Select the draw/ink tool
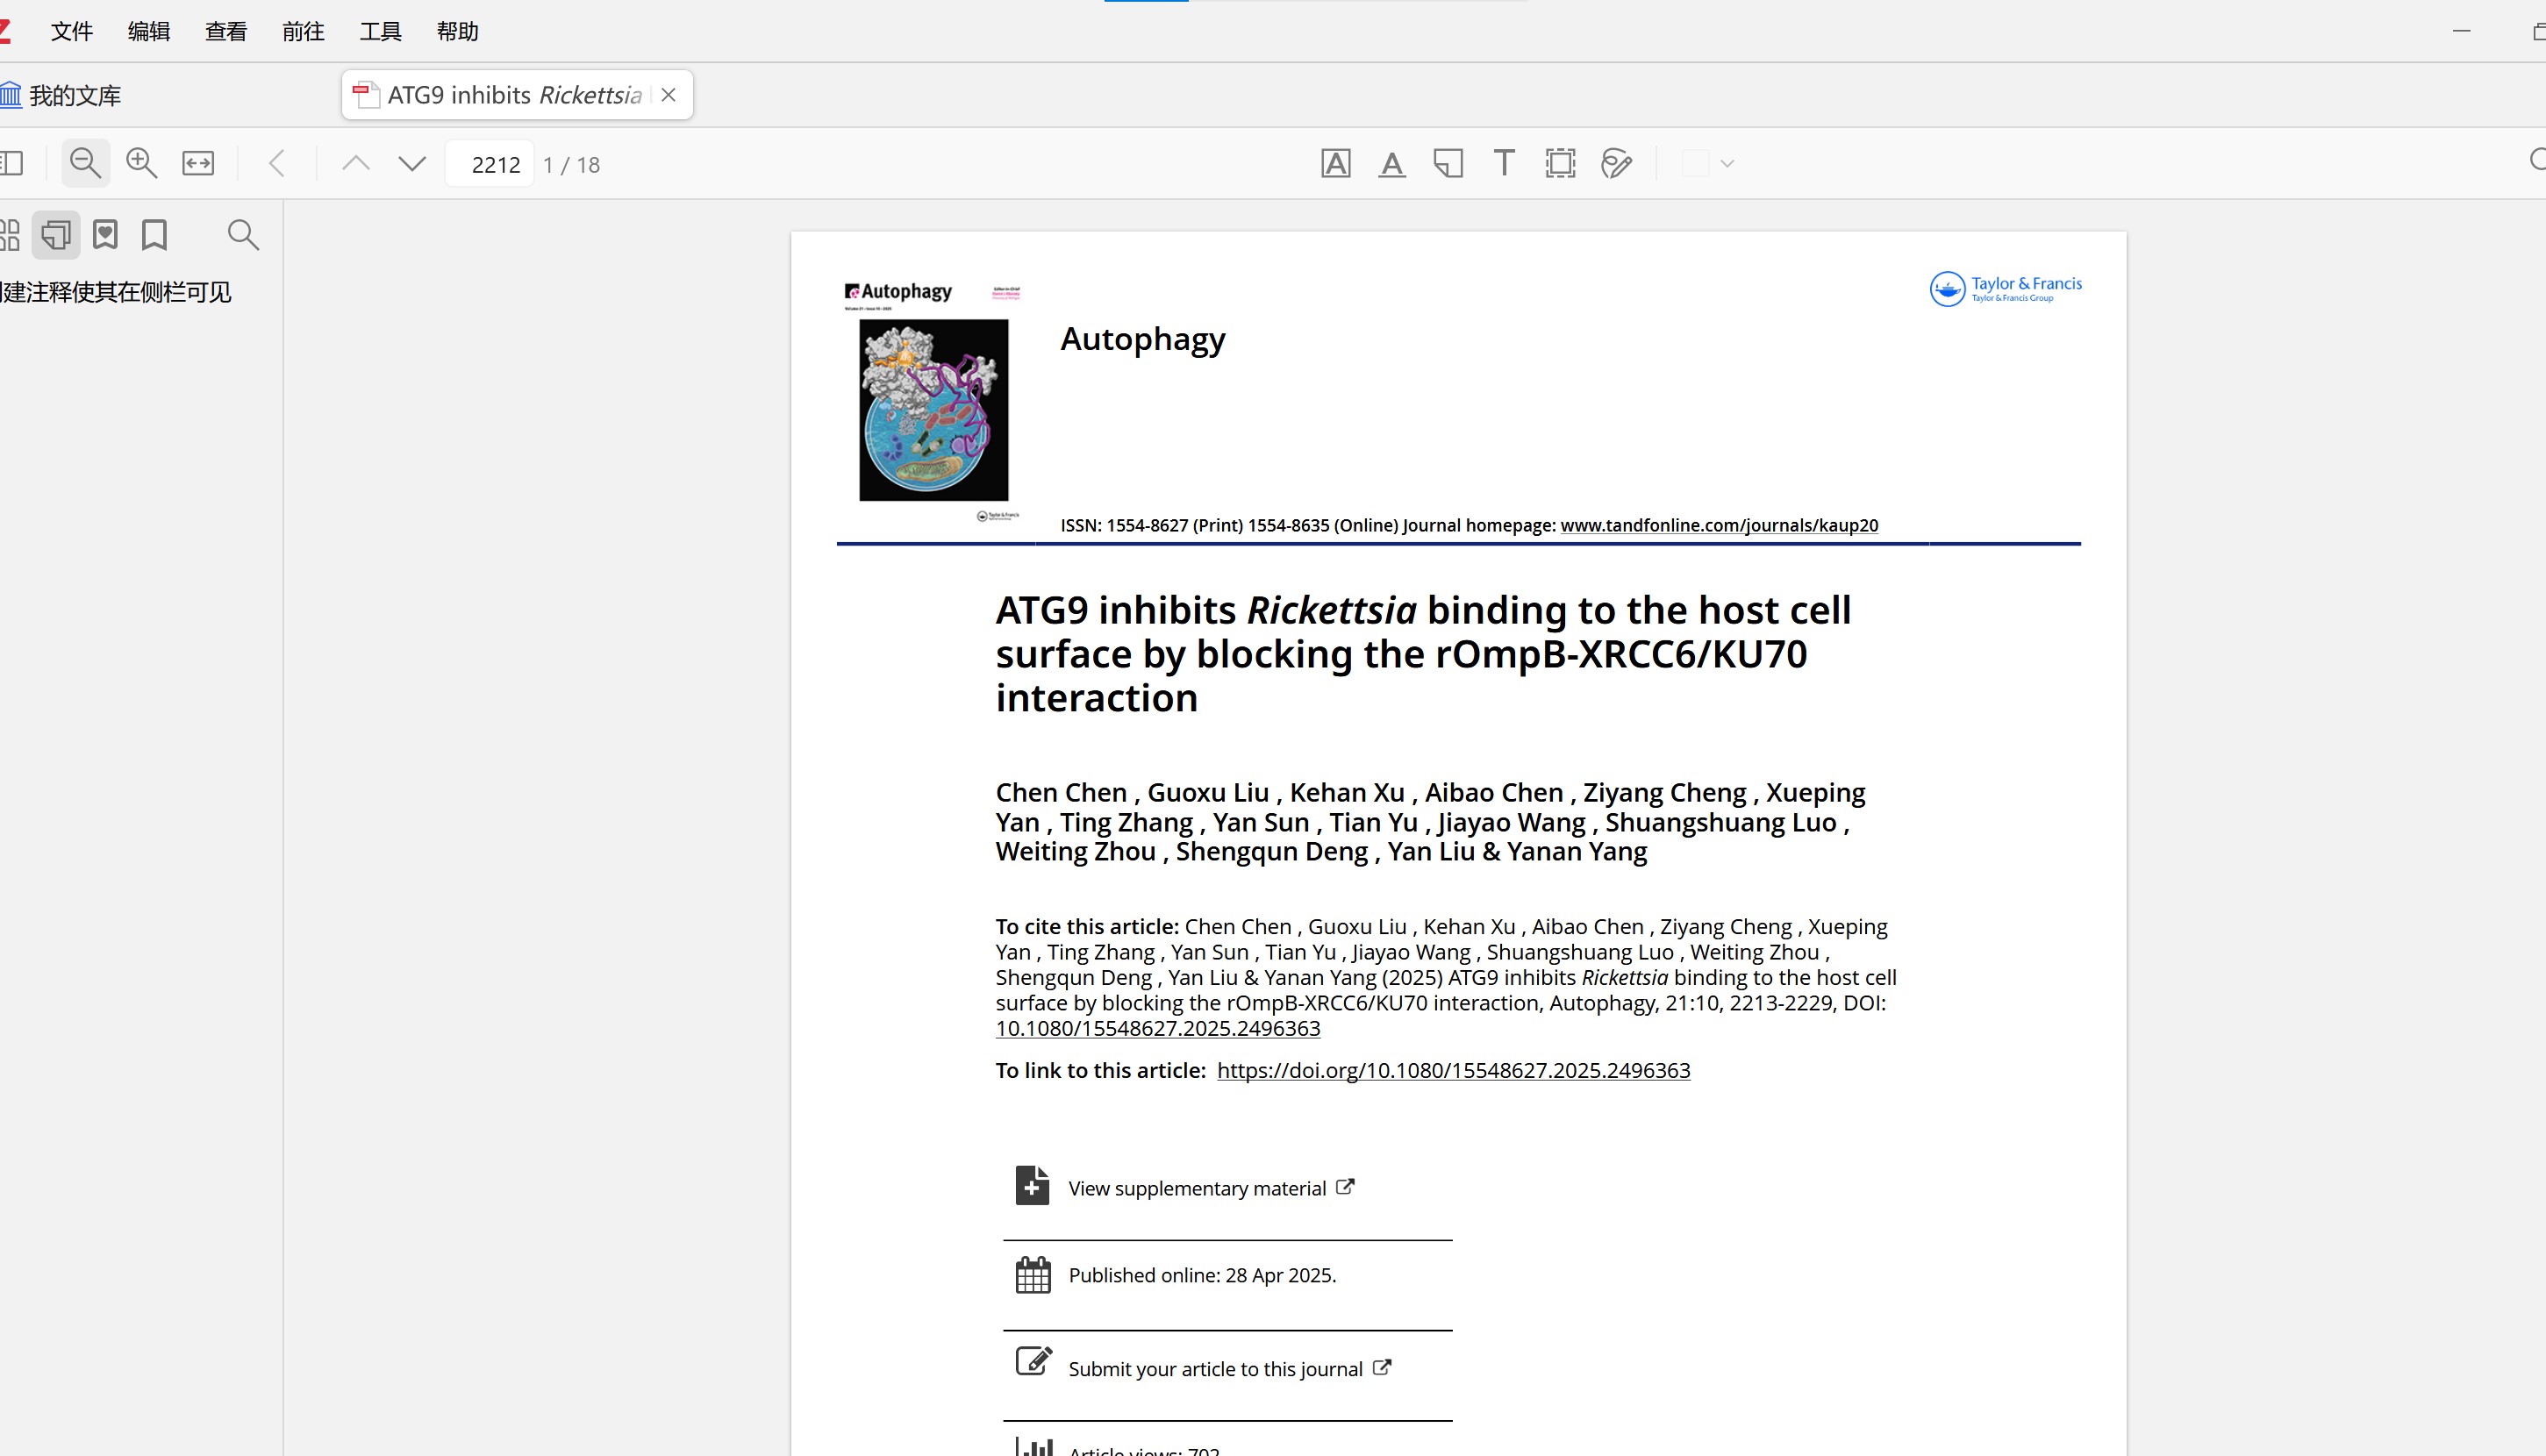Screen dimensions: 2546x1456 click(1615, 163)
